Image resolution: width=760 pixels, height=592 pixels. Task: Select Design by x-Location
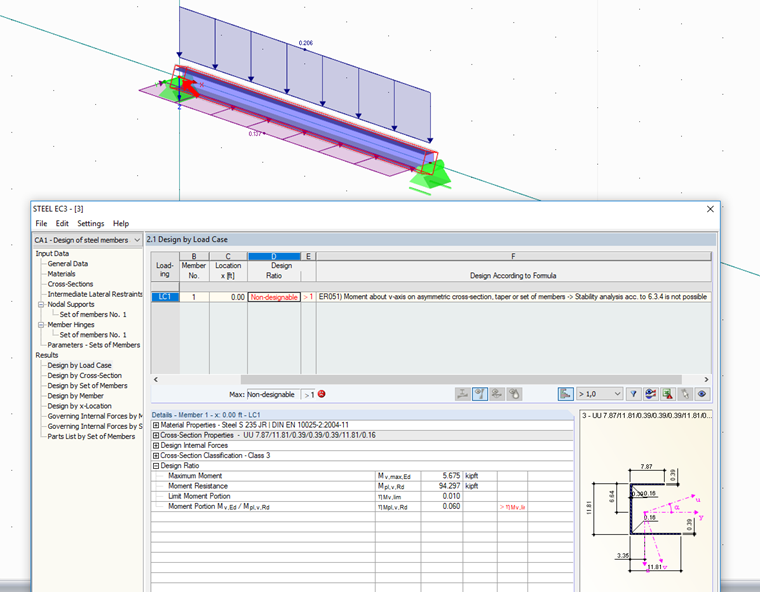79,406
